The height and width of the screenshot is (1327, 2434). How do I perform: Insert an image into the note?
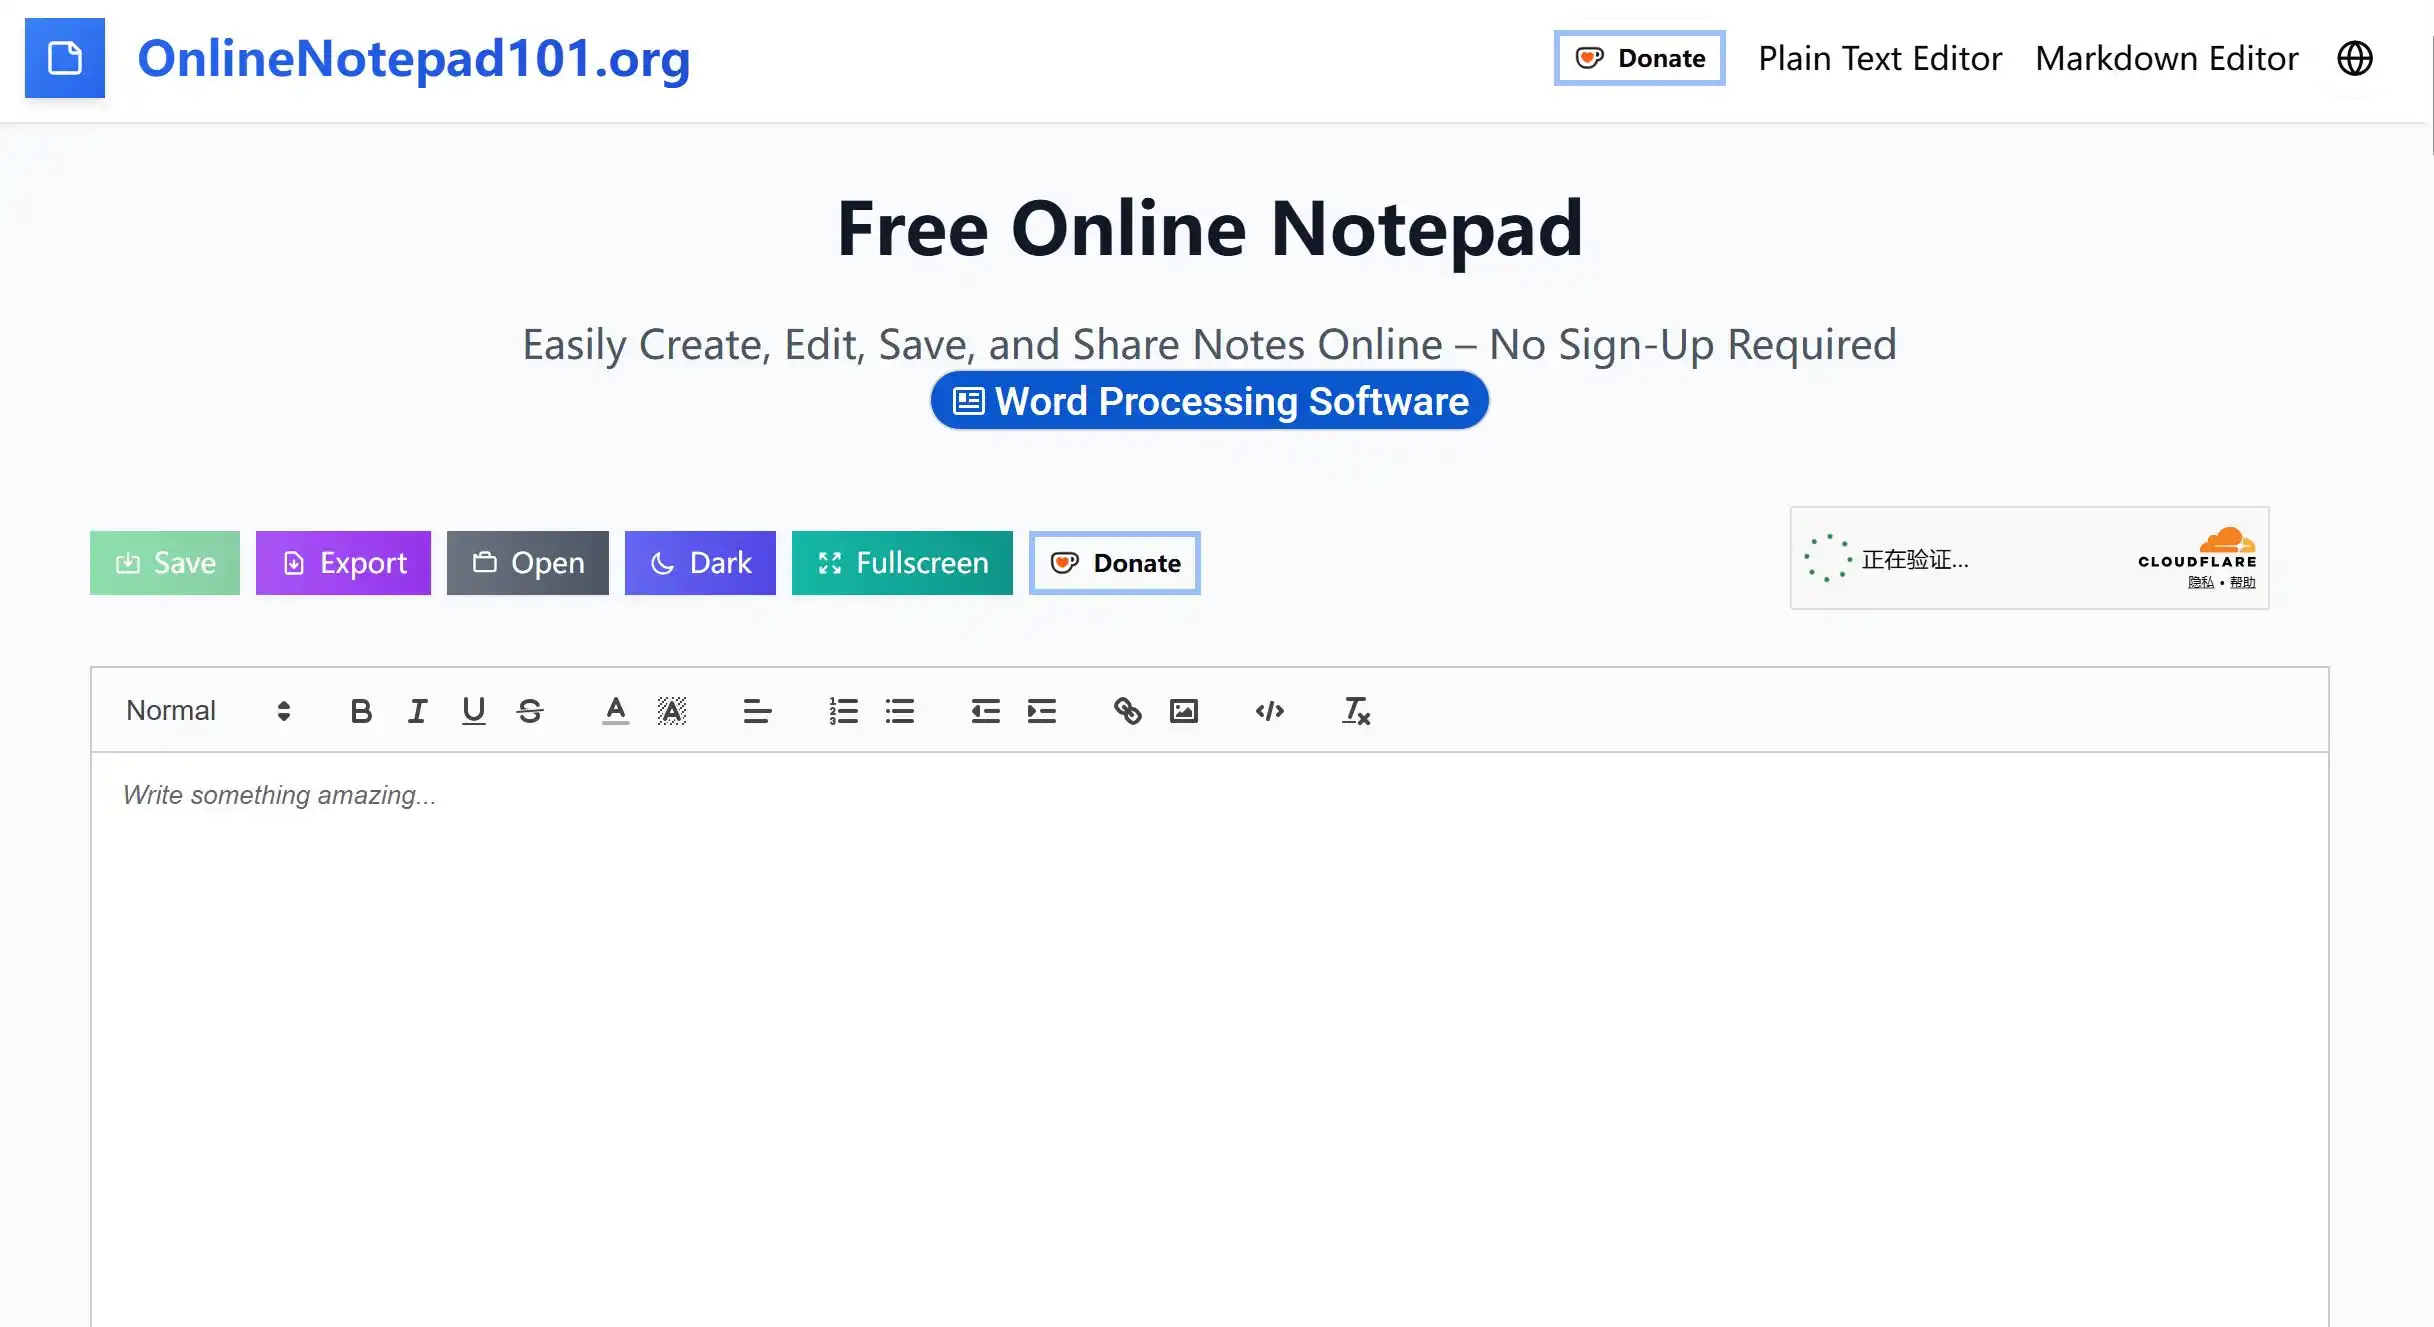point(1183,711)
